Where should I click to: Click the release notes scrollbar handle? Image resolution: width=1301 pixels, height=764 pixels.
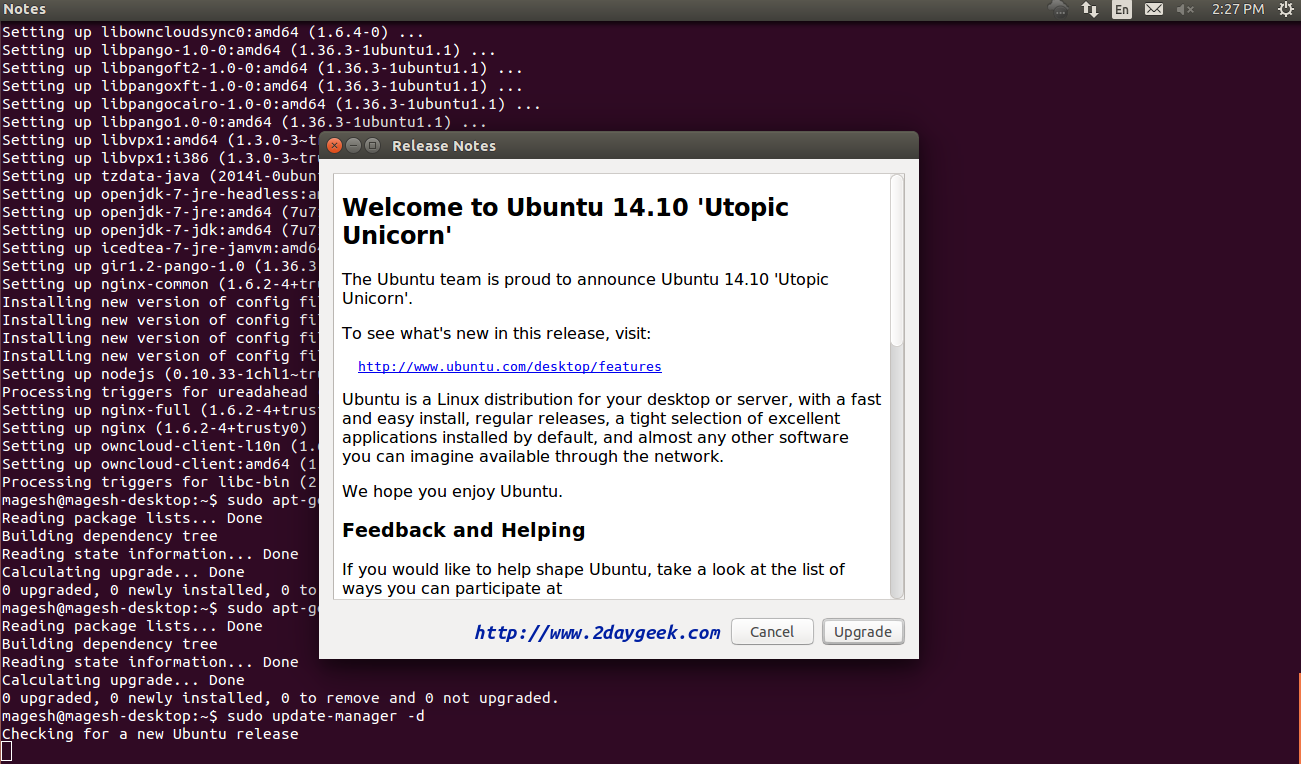click(897, 262)
